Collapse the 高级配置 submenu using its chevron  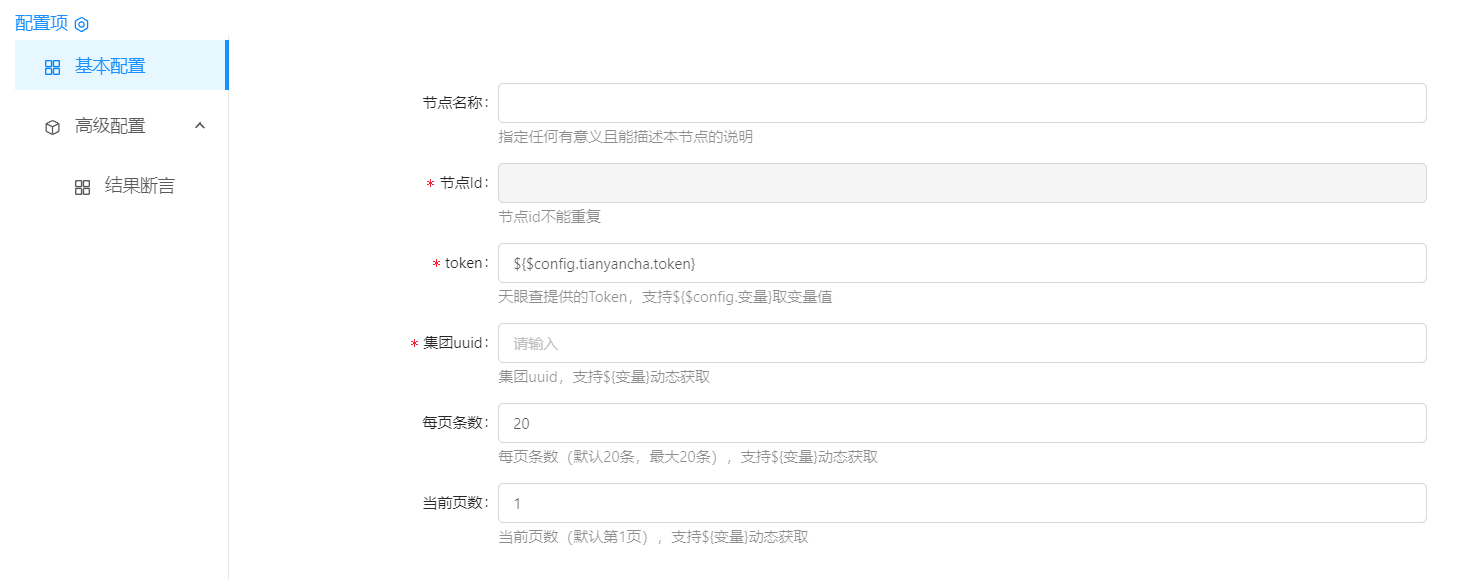(199, 126)
